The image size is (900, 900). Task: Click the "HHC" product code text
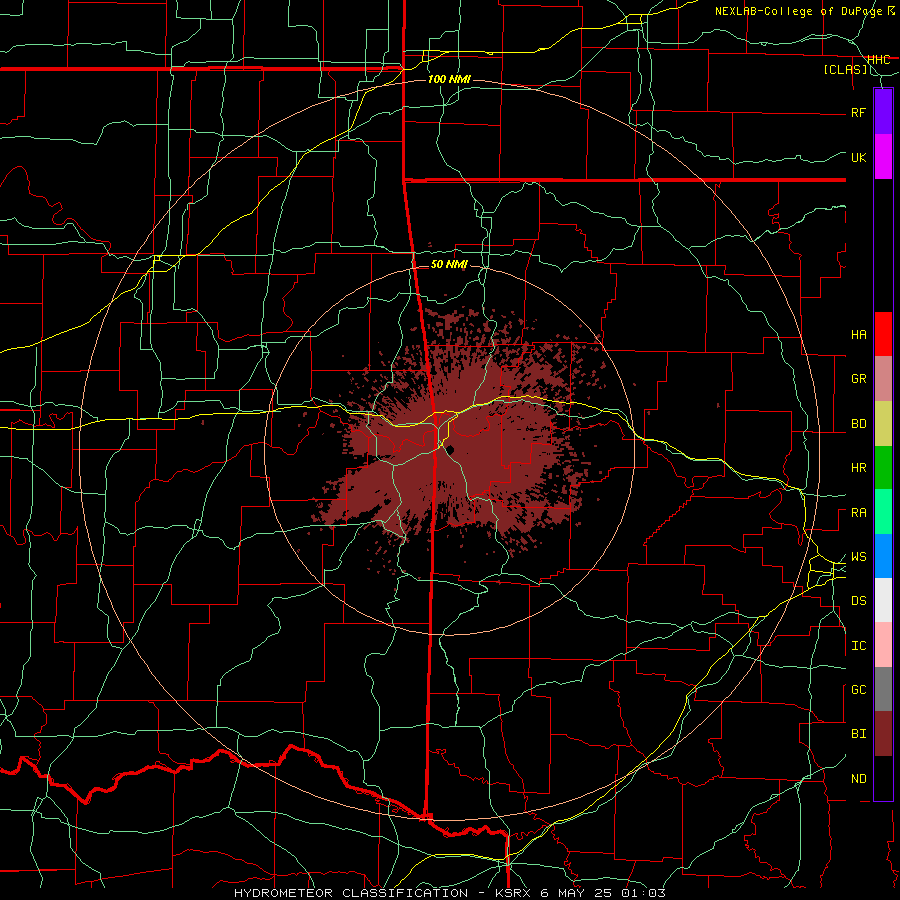tap(879, 59)
